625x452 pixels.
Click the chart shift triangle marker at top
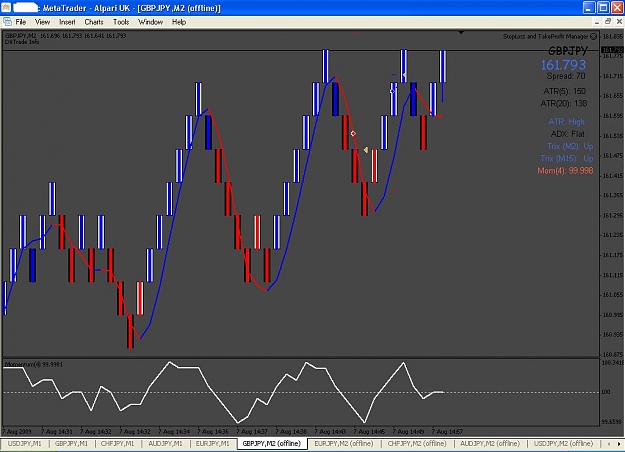point(461,32)
